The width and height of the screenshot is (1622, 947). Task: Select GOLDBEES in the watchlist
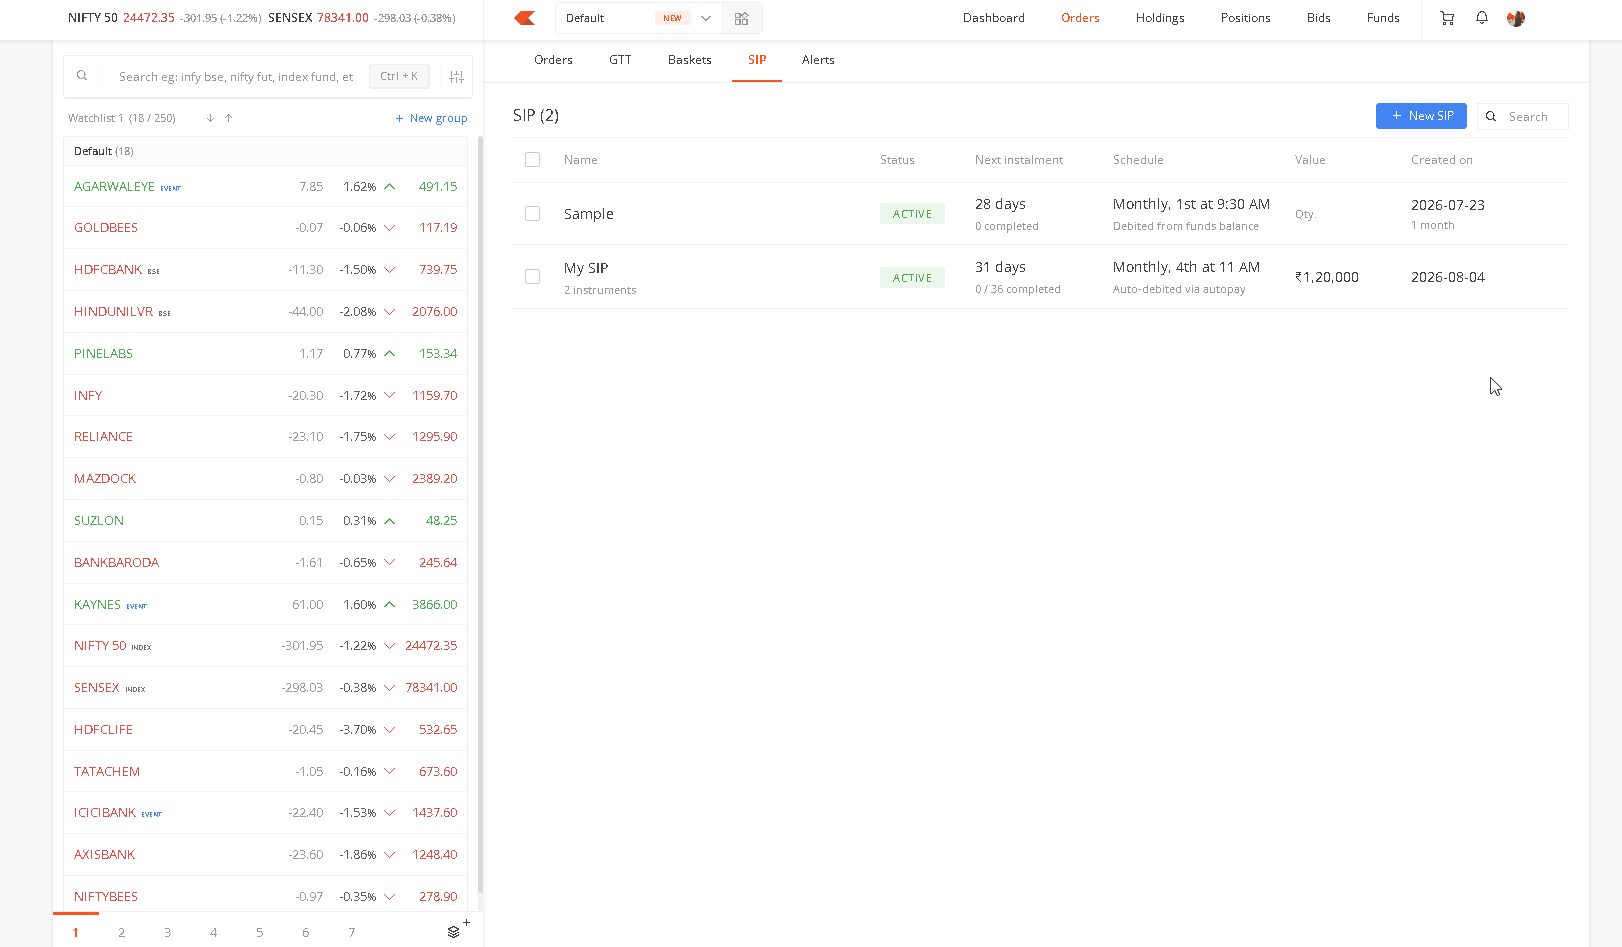click(265, 228)
